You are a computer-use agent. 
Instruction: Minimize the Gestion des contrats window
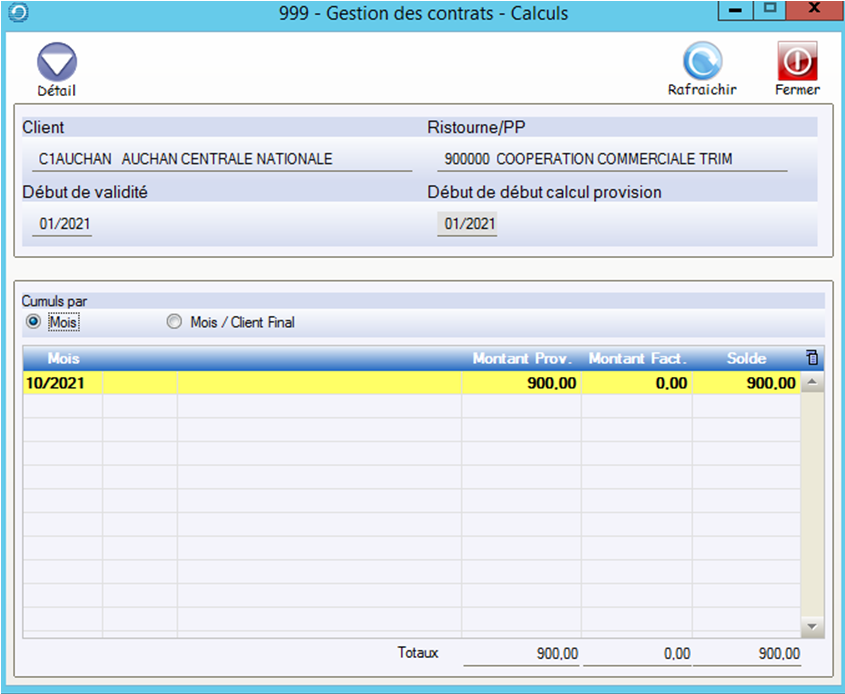(736, 8)
